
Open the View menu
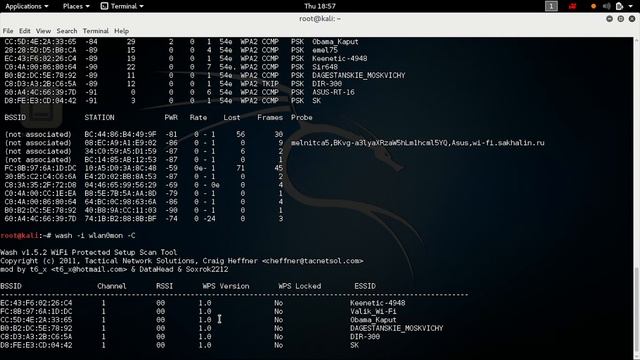(43, 31)
